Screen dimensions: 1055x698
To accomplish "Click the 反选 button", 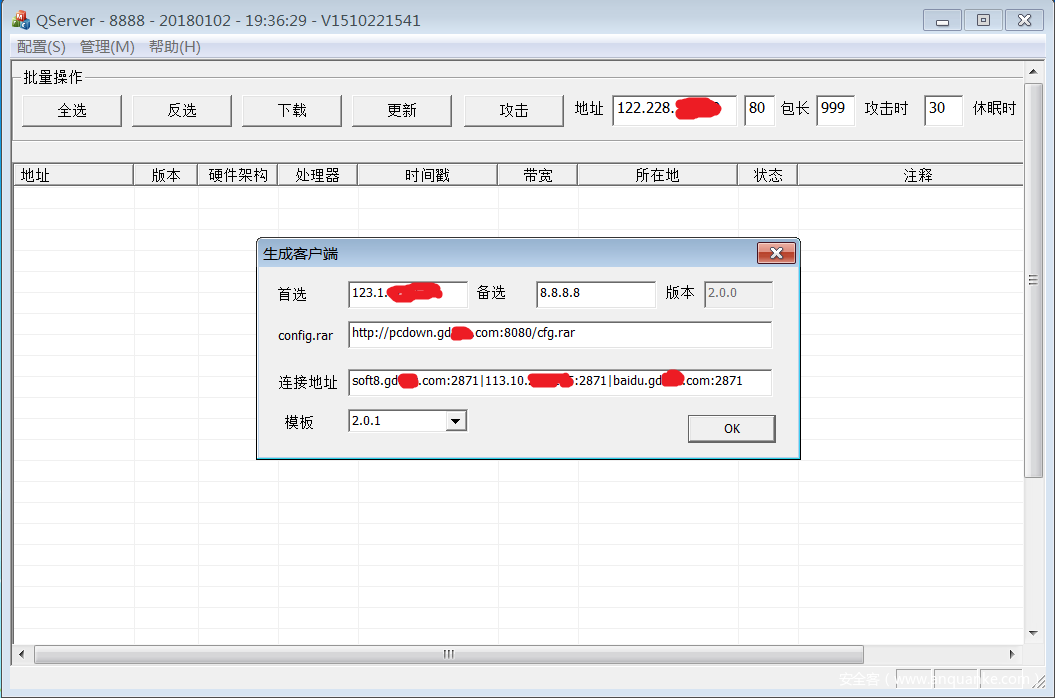I will 182,110.
